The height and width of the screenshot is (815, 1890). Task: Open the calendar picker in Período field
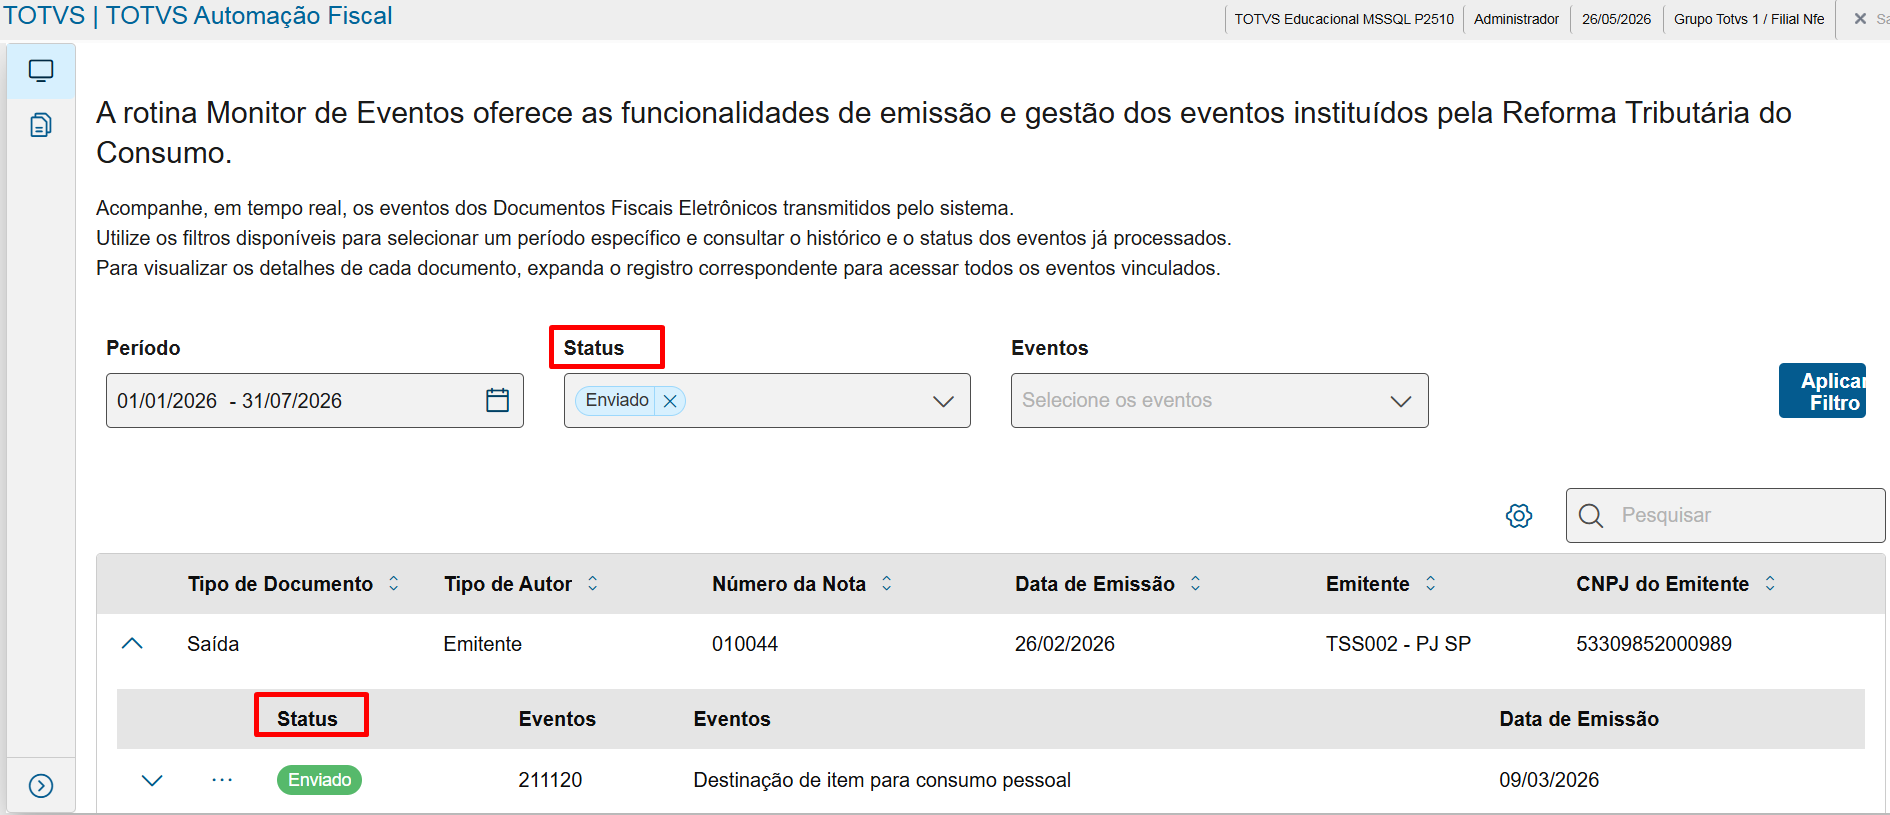click(x=497, y=400)
